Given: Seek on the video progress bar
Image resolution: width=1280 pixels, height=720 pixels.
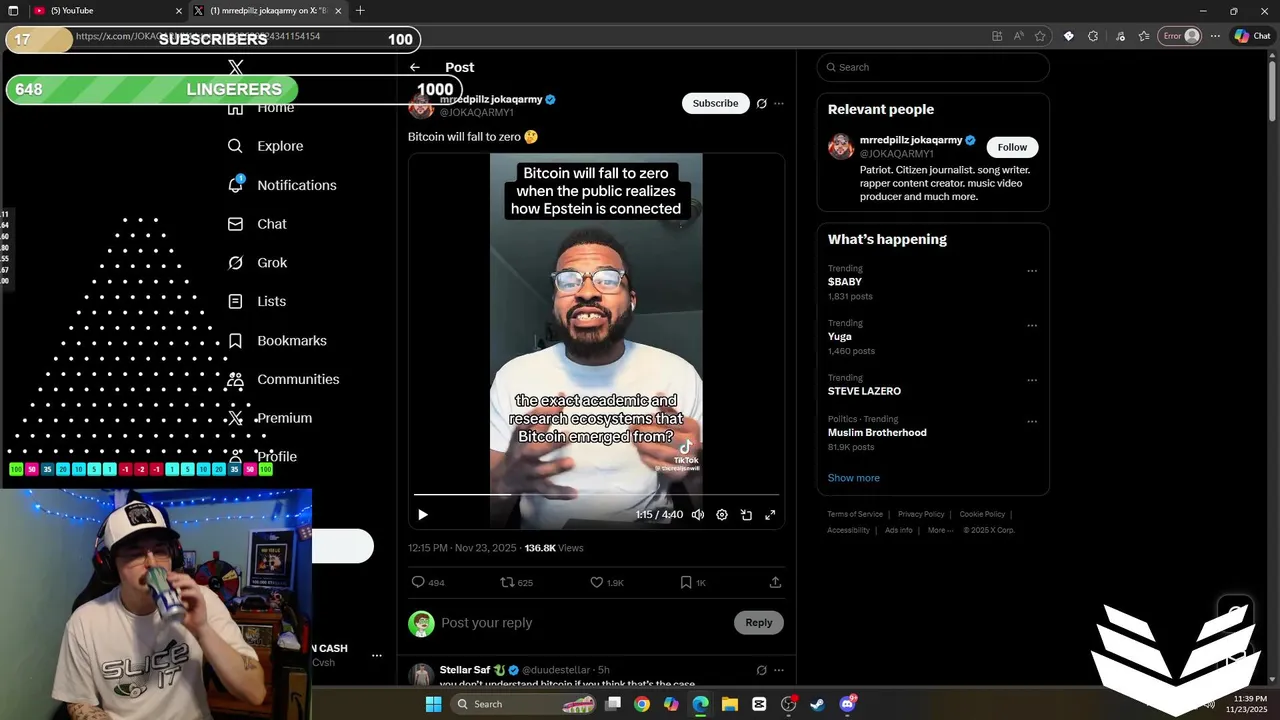Looking at the screenshot, I should point(596,494).
